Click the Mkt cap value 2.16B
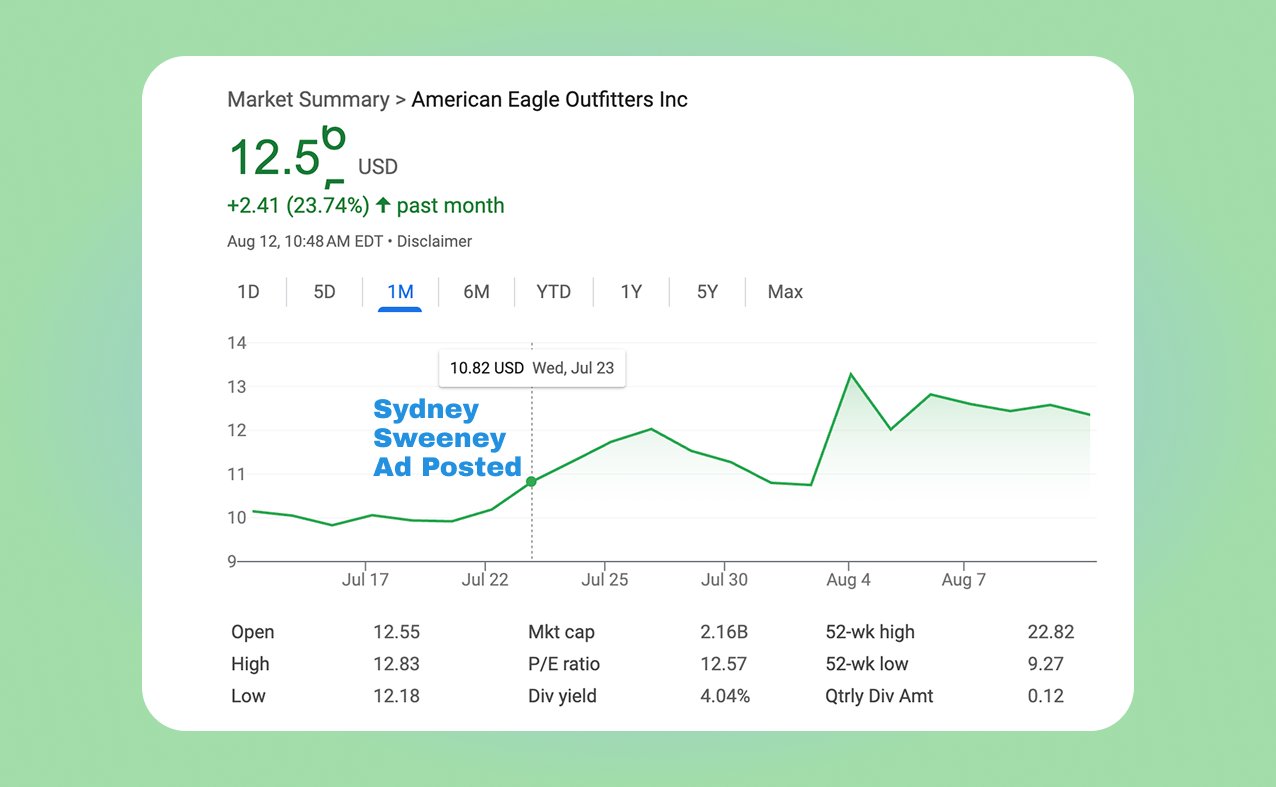Image resolution: width=1276 pixels, height=787 pixels. pyautogui.click(x=724, y=632)
